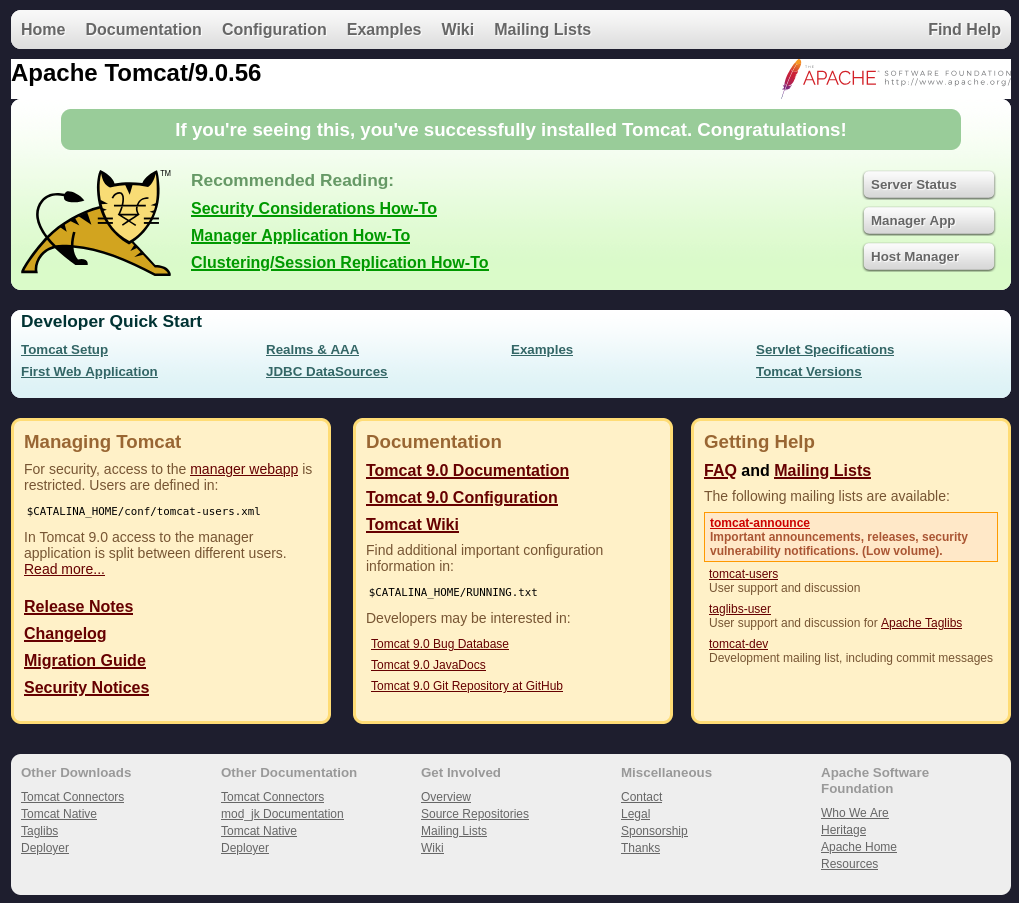1019x903 pixels.
Task: Click Tomcat Connectors under Other Documentation
Action: (x=272, y=797)
